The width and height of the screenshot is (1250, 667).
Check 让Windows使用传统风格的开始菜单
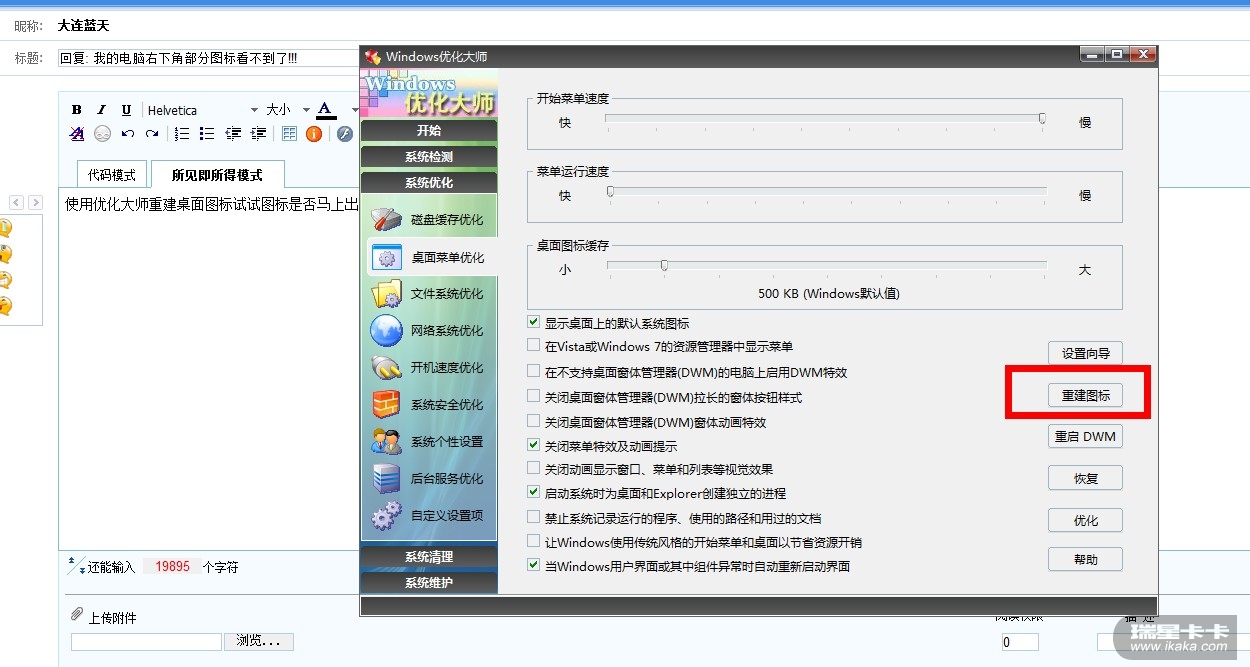533,542
